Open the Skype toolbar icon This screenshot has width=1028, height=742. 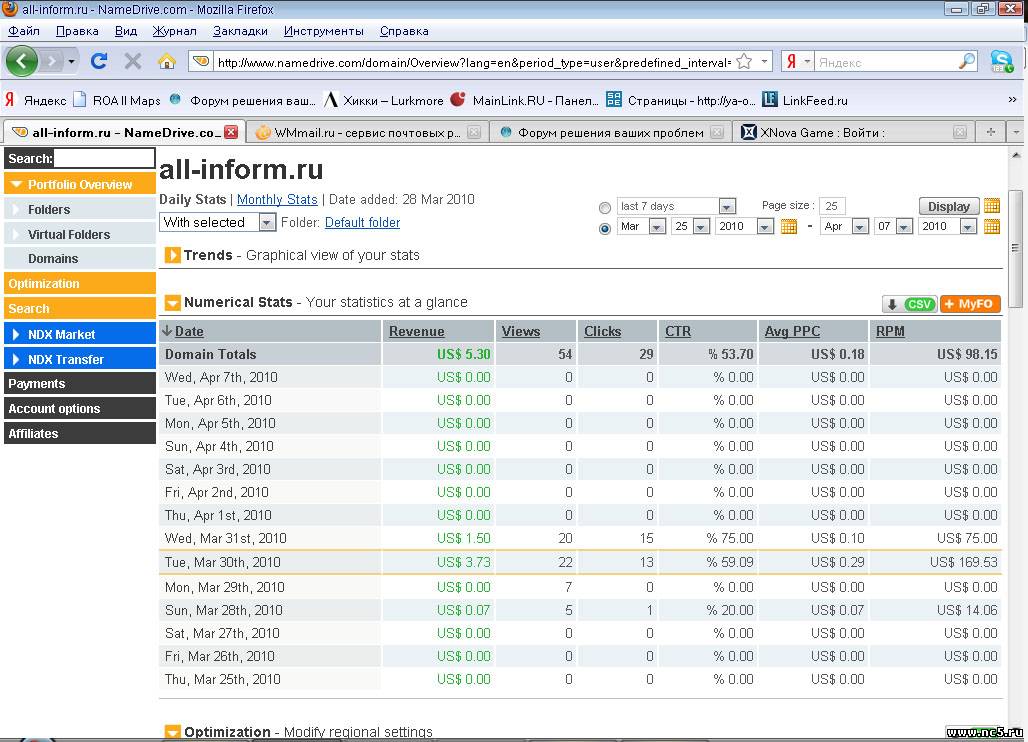[x=1001, y=62]
